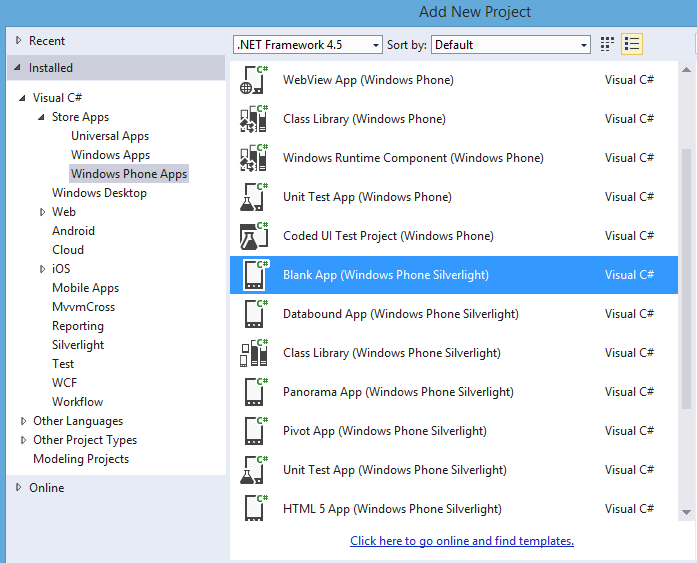Select Windows Phone Apps category
697x563 pixels.
tap(129, 174)
